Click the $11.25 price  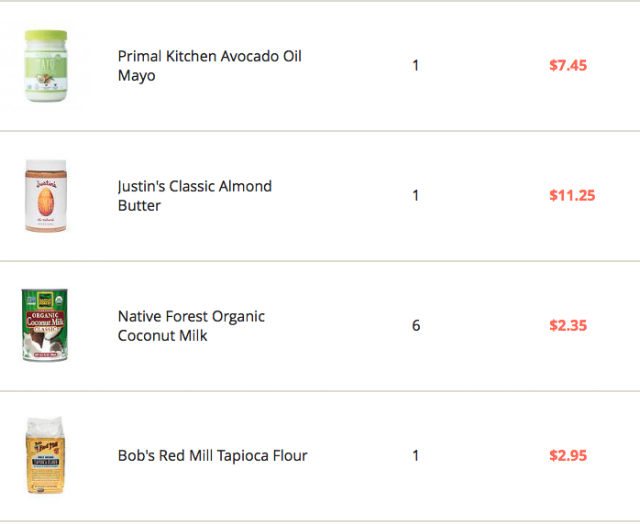pyautogui.click(x=572, y=196)
